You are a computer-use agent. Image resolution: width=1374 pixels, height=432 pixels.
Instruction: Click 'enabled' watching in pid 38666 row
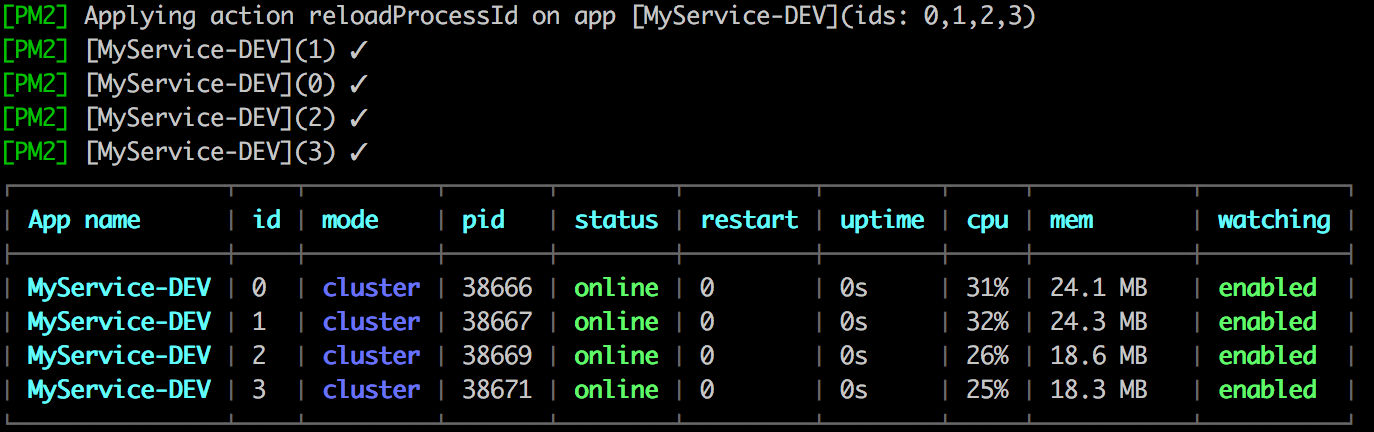pos(1267,288)
